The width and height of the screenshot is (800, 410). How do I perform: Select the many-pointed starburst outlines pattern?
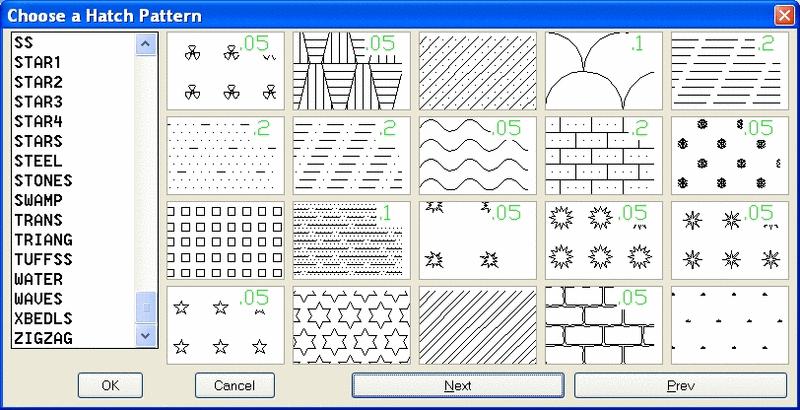(x=604, y=240)
